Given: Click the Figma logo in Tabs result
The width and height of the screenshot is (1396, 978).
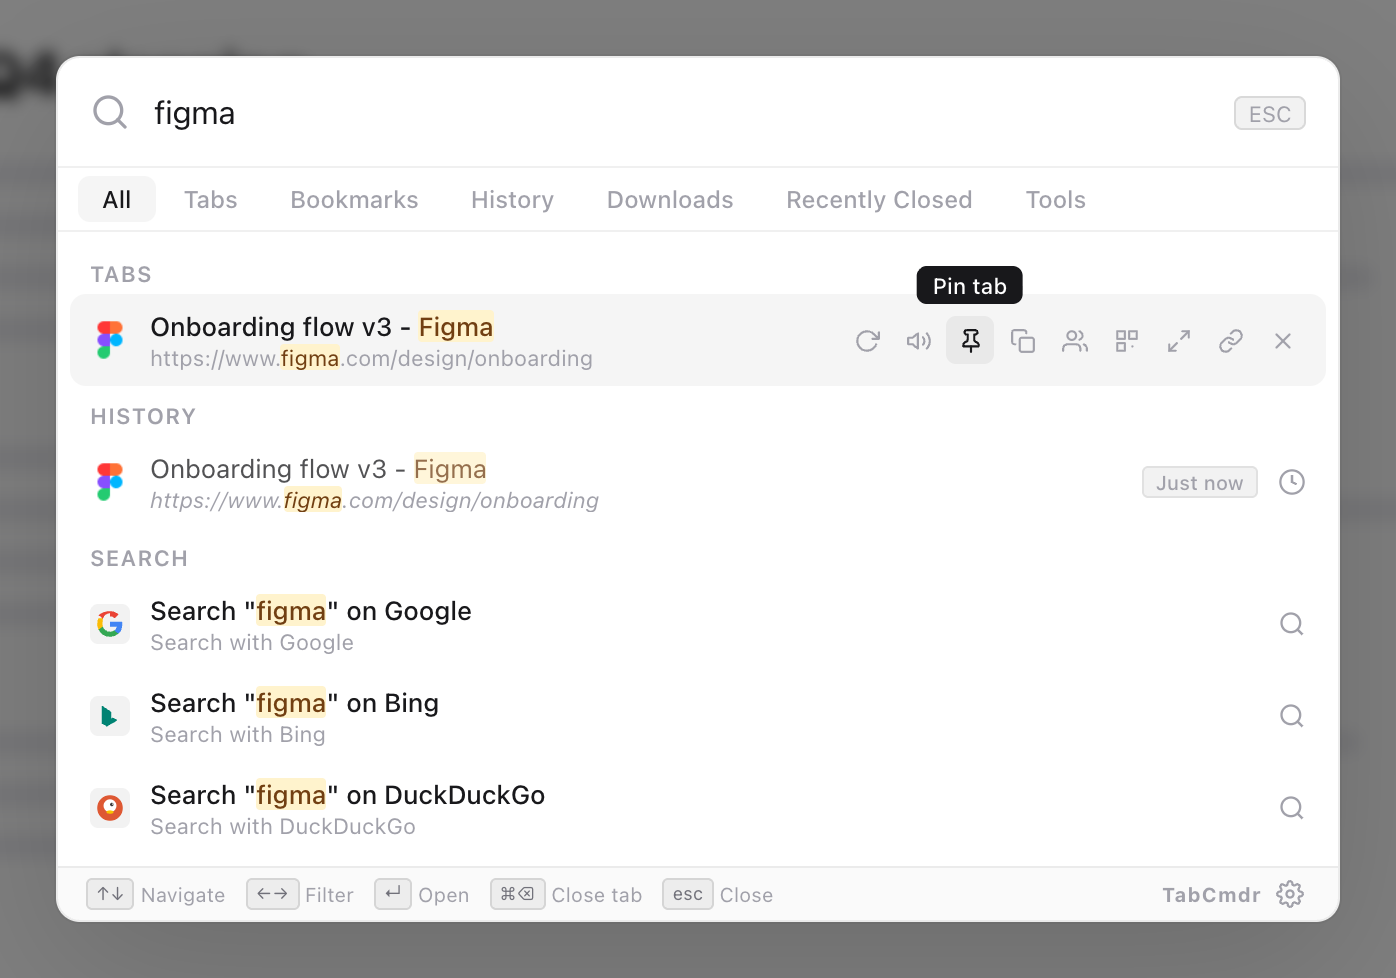Looking at the screenshot, I should [x=110, y=340].
